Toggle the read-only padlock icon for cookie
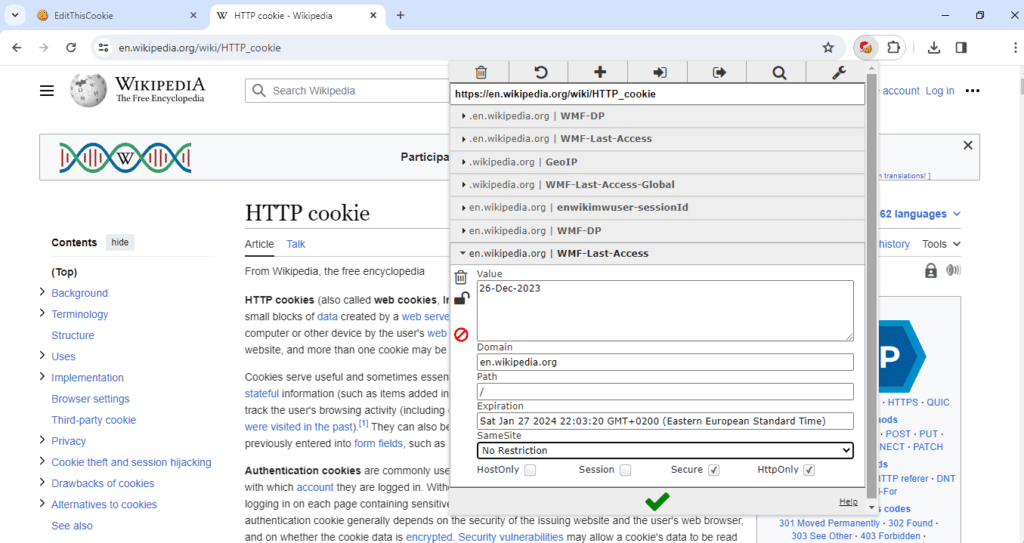The width and height of the screenshot is (1024, 543). tap(461, 299)
